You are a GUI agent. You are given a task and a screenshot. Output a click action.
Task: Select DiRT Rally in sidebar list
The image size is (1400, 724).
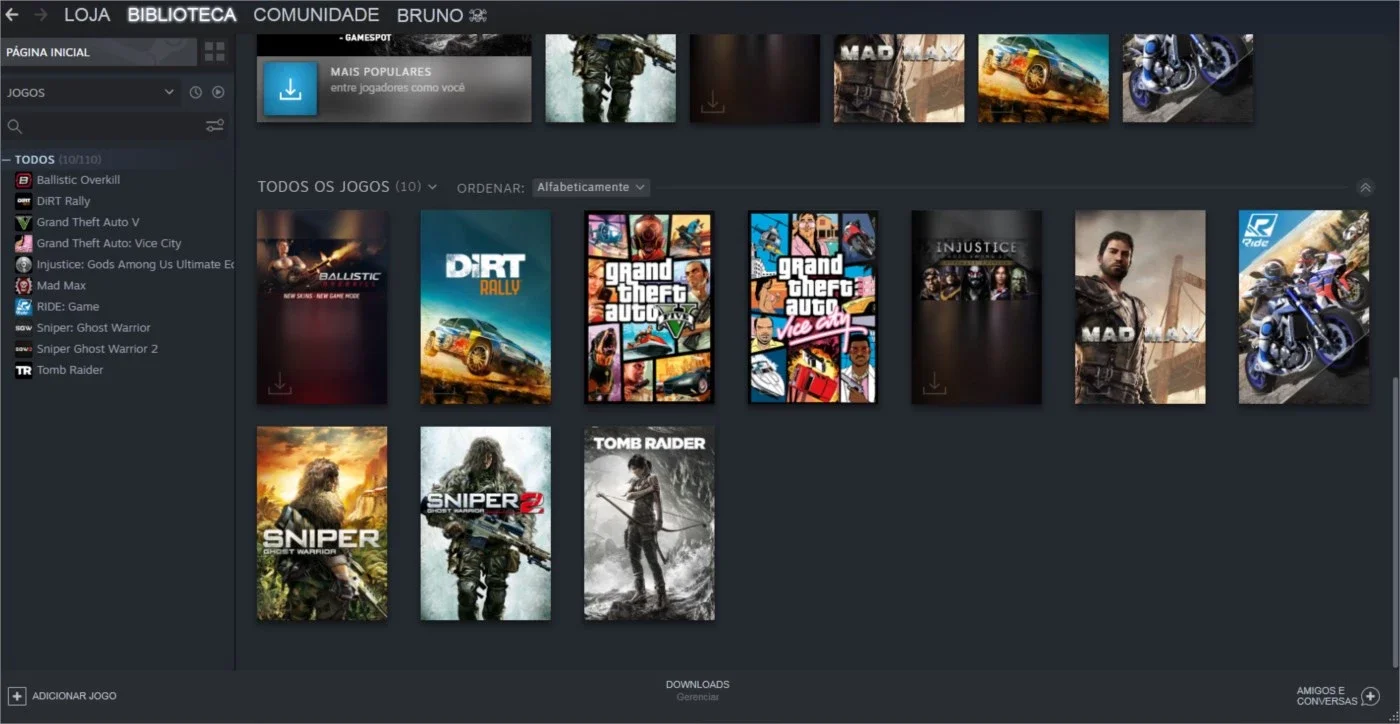click(63, 201)
